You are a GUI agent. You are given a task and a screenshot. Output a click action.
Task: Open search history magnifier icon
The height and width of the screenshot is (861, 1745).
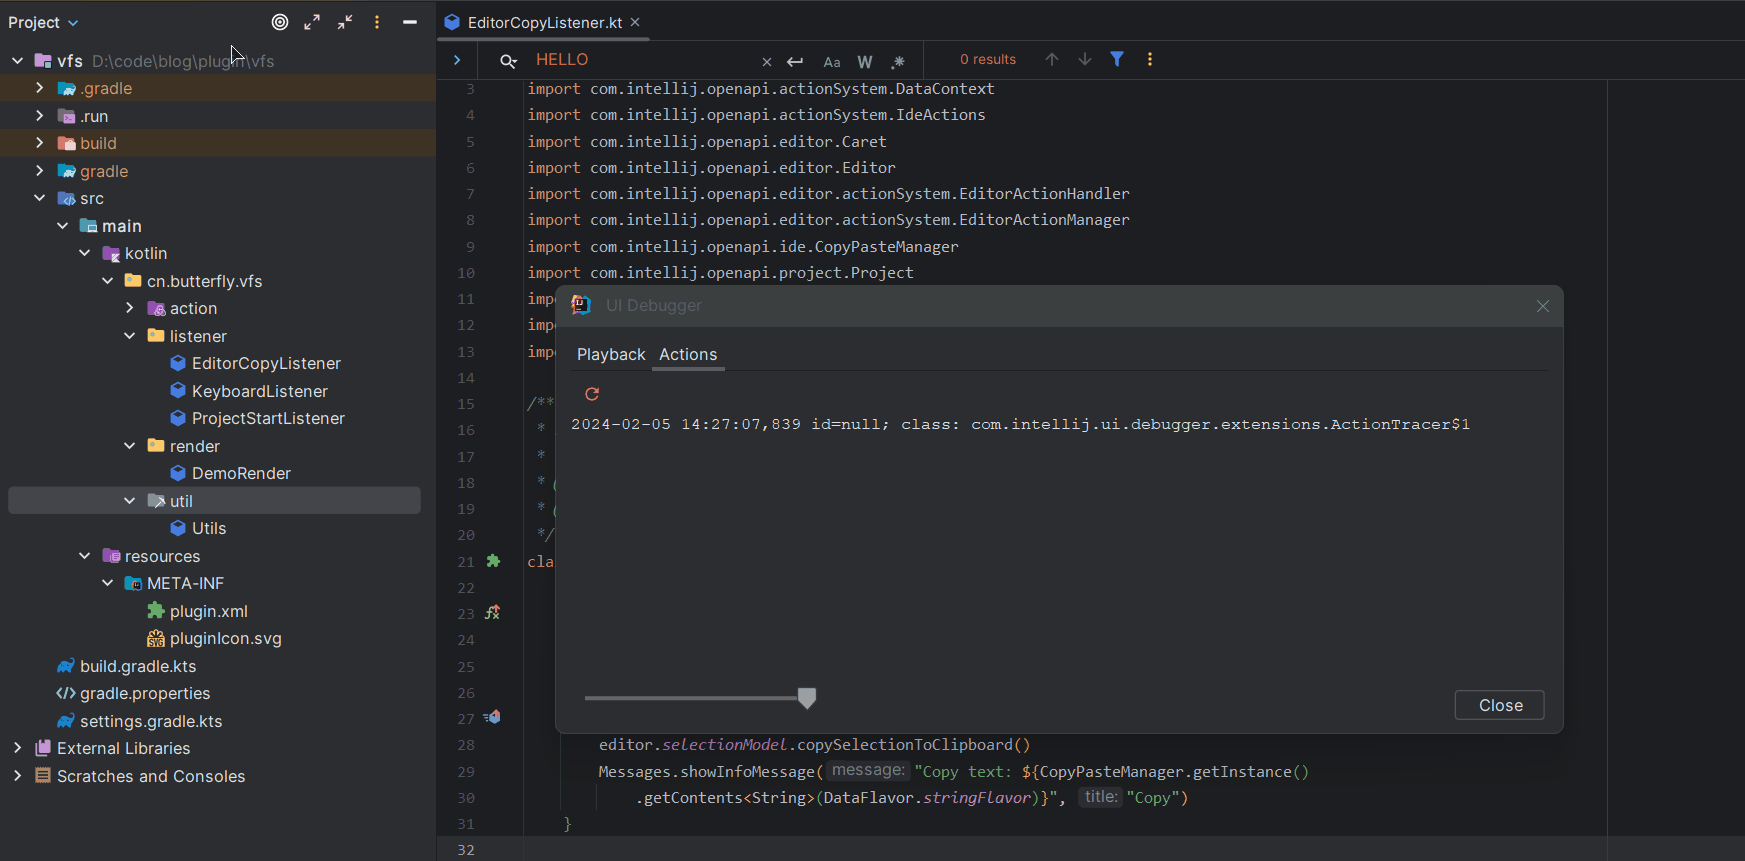pos(508,61)
